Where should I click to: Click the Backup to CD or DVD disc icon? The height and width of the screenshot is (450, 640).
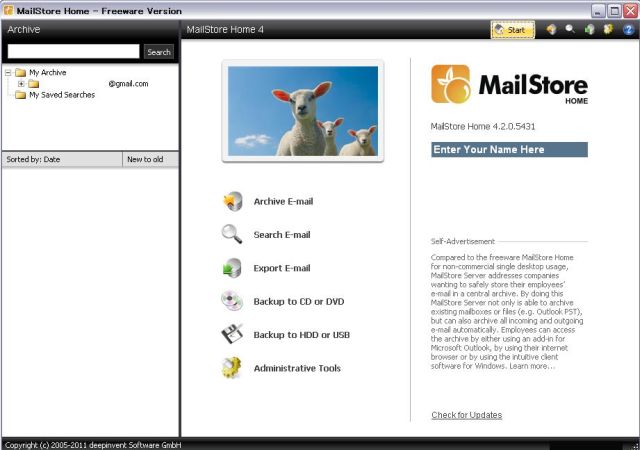pyautogui.click(x=232, y=301)
